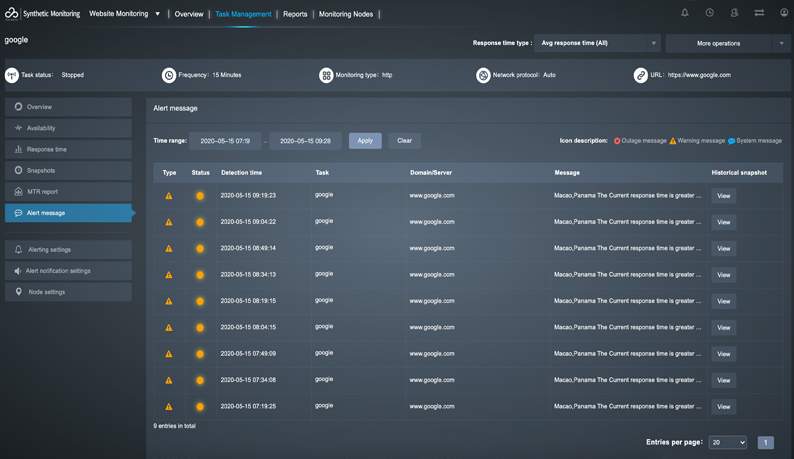View snapshot for 07:19:25 alert
Image resolution: width=794 pixels, height=459 pixels.
point(723,407)
